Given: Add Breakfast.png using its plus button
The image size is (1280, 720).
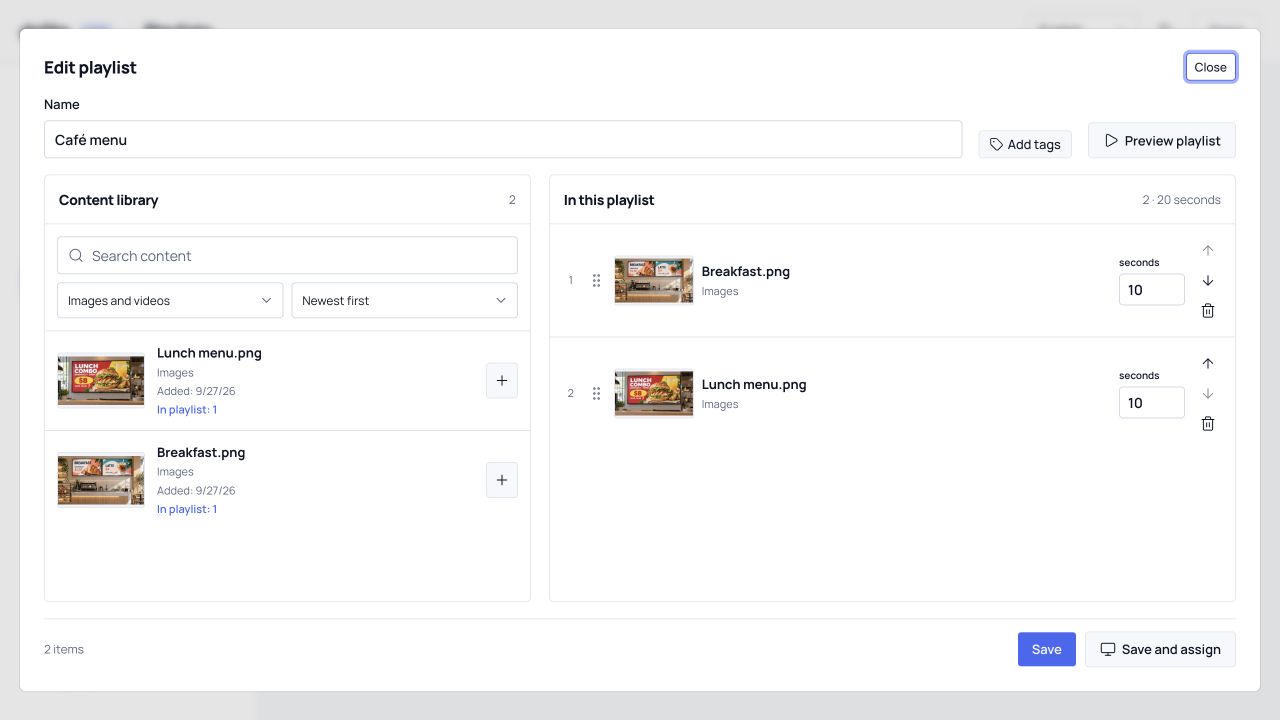Looking at the screenshot, I should click(502, 480).
